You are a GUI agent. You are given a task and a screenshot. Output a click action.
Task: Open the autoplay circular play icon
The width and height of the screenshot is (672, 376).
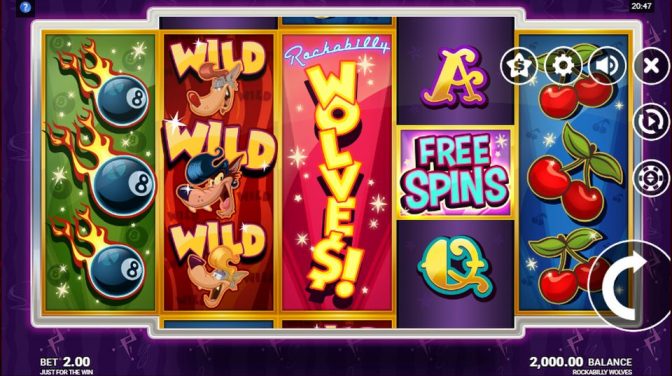(x=651, y=122)
